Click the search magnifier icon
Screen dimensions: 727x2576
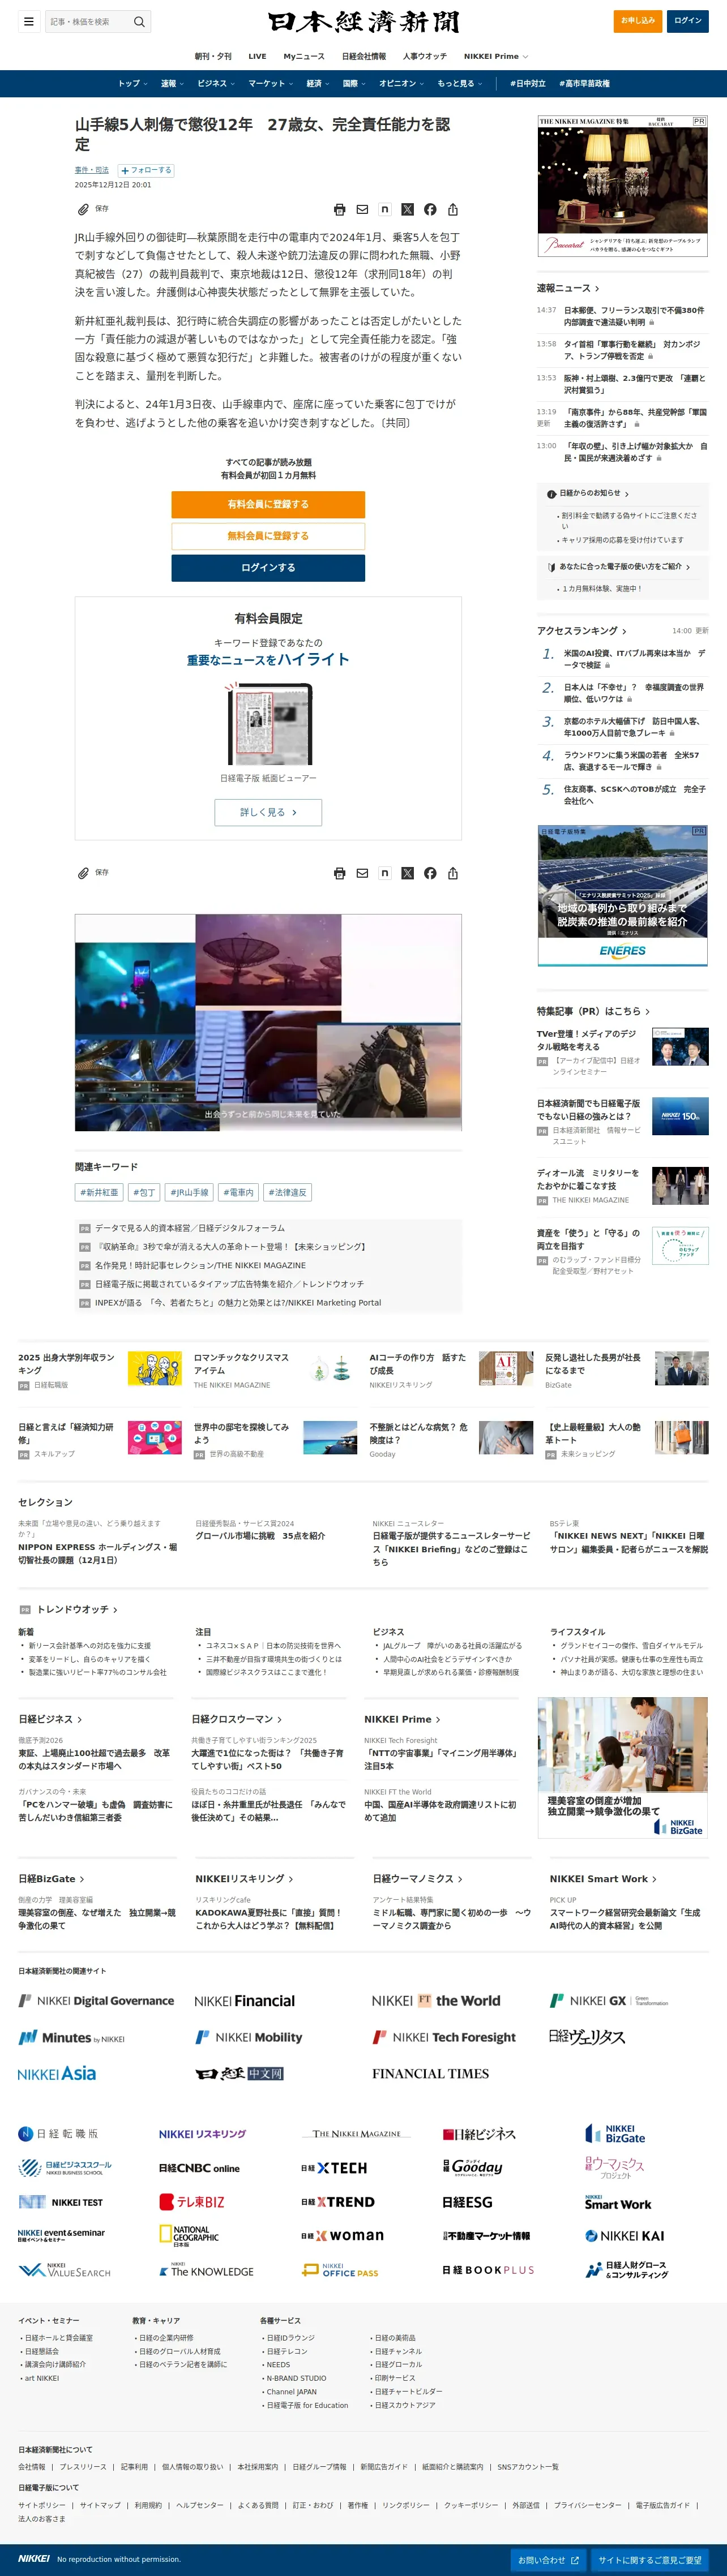coord(139,21)
